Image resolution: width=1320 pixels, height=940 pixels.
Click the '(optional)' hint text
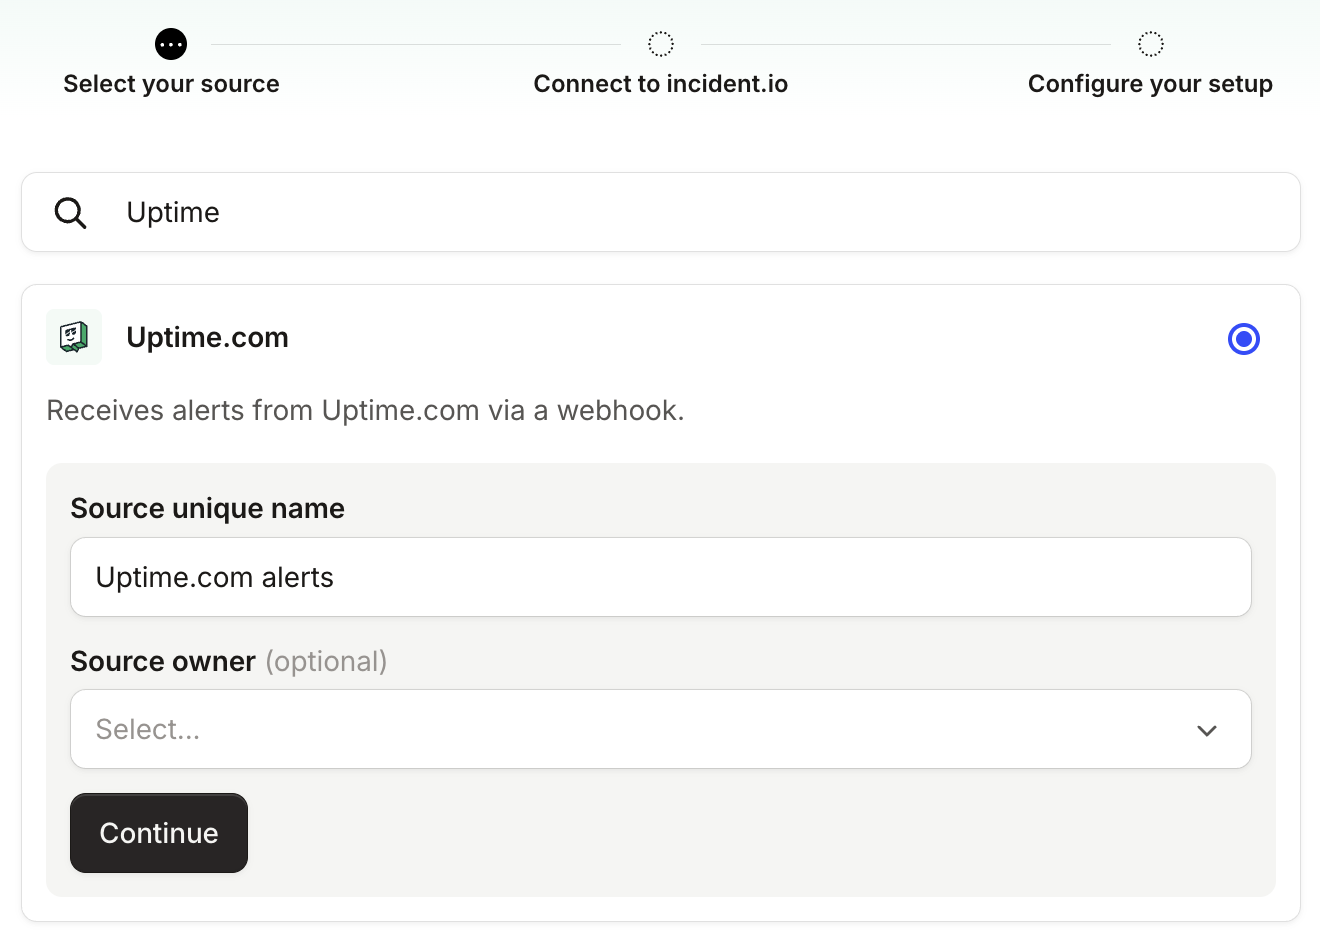tap(326, 662)
